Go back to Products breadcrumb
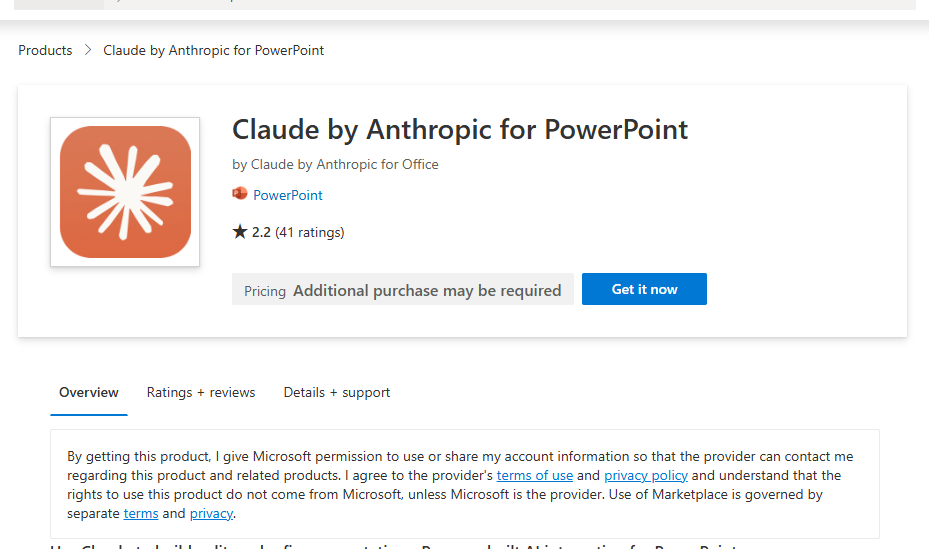Image resolution: width=929 pixels, height=549 pixels. [x=45, y=50]
